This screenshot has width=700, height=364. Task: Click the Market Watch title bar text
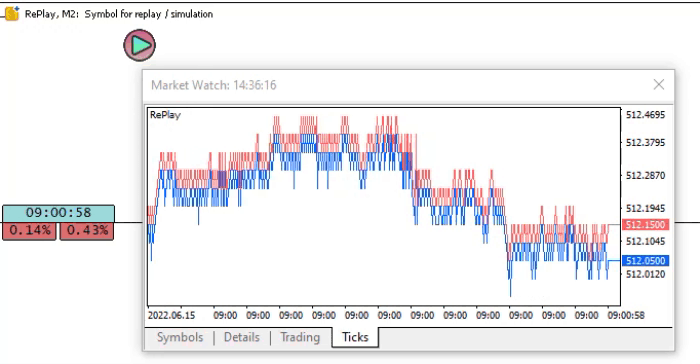point(214,85)
